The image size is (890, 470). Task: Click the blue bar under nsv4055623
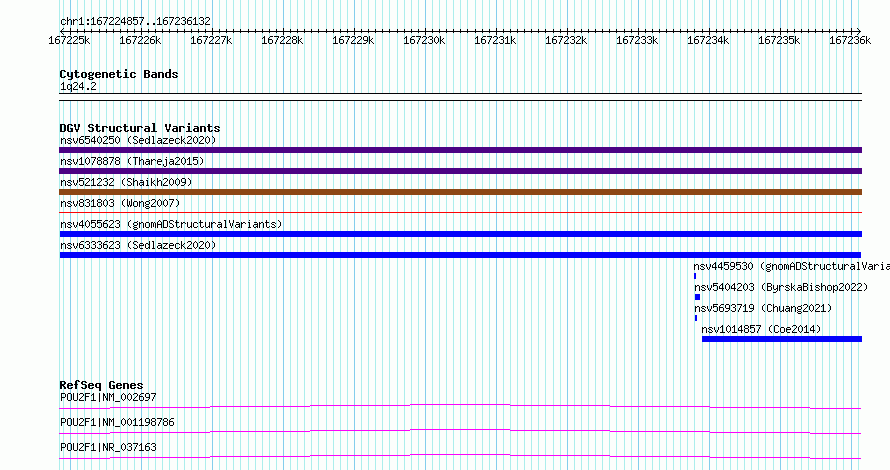[x=460, y=234]
